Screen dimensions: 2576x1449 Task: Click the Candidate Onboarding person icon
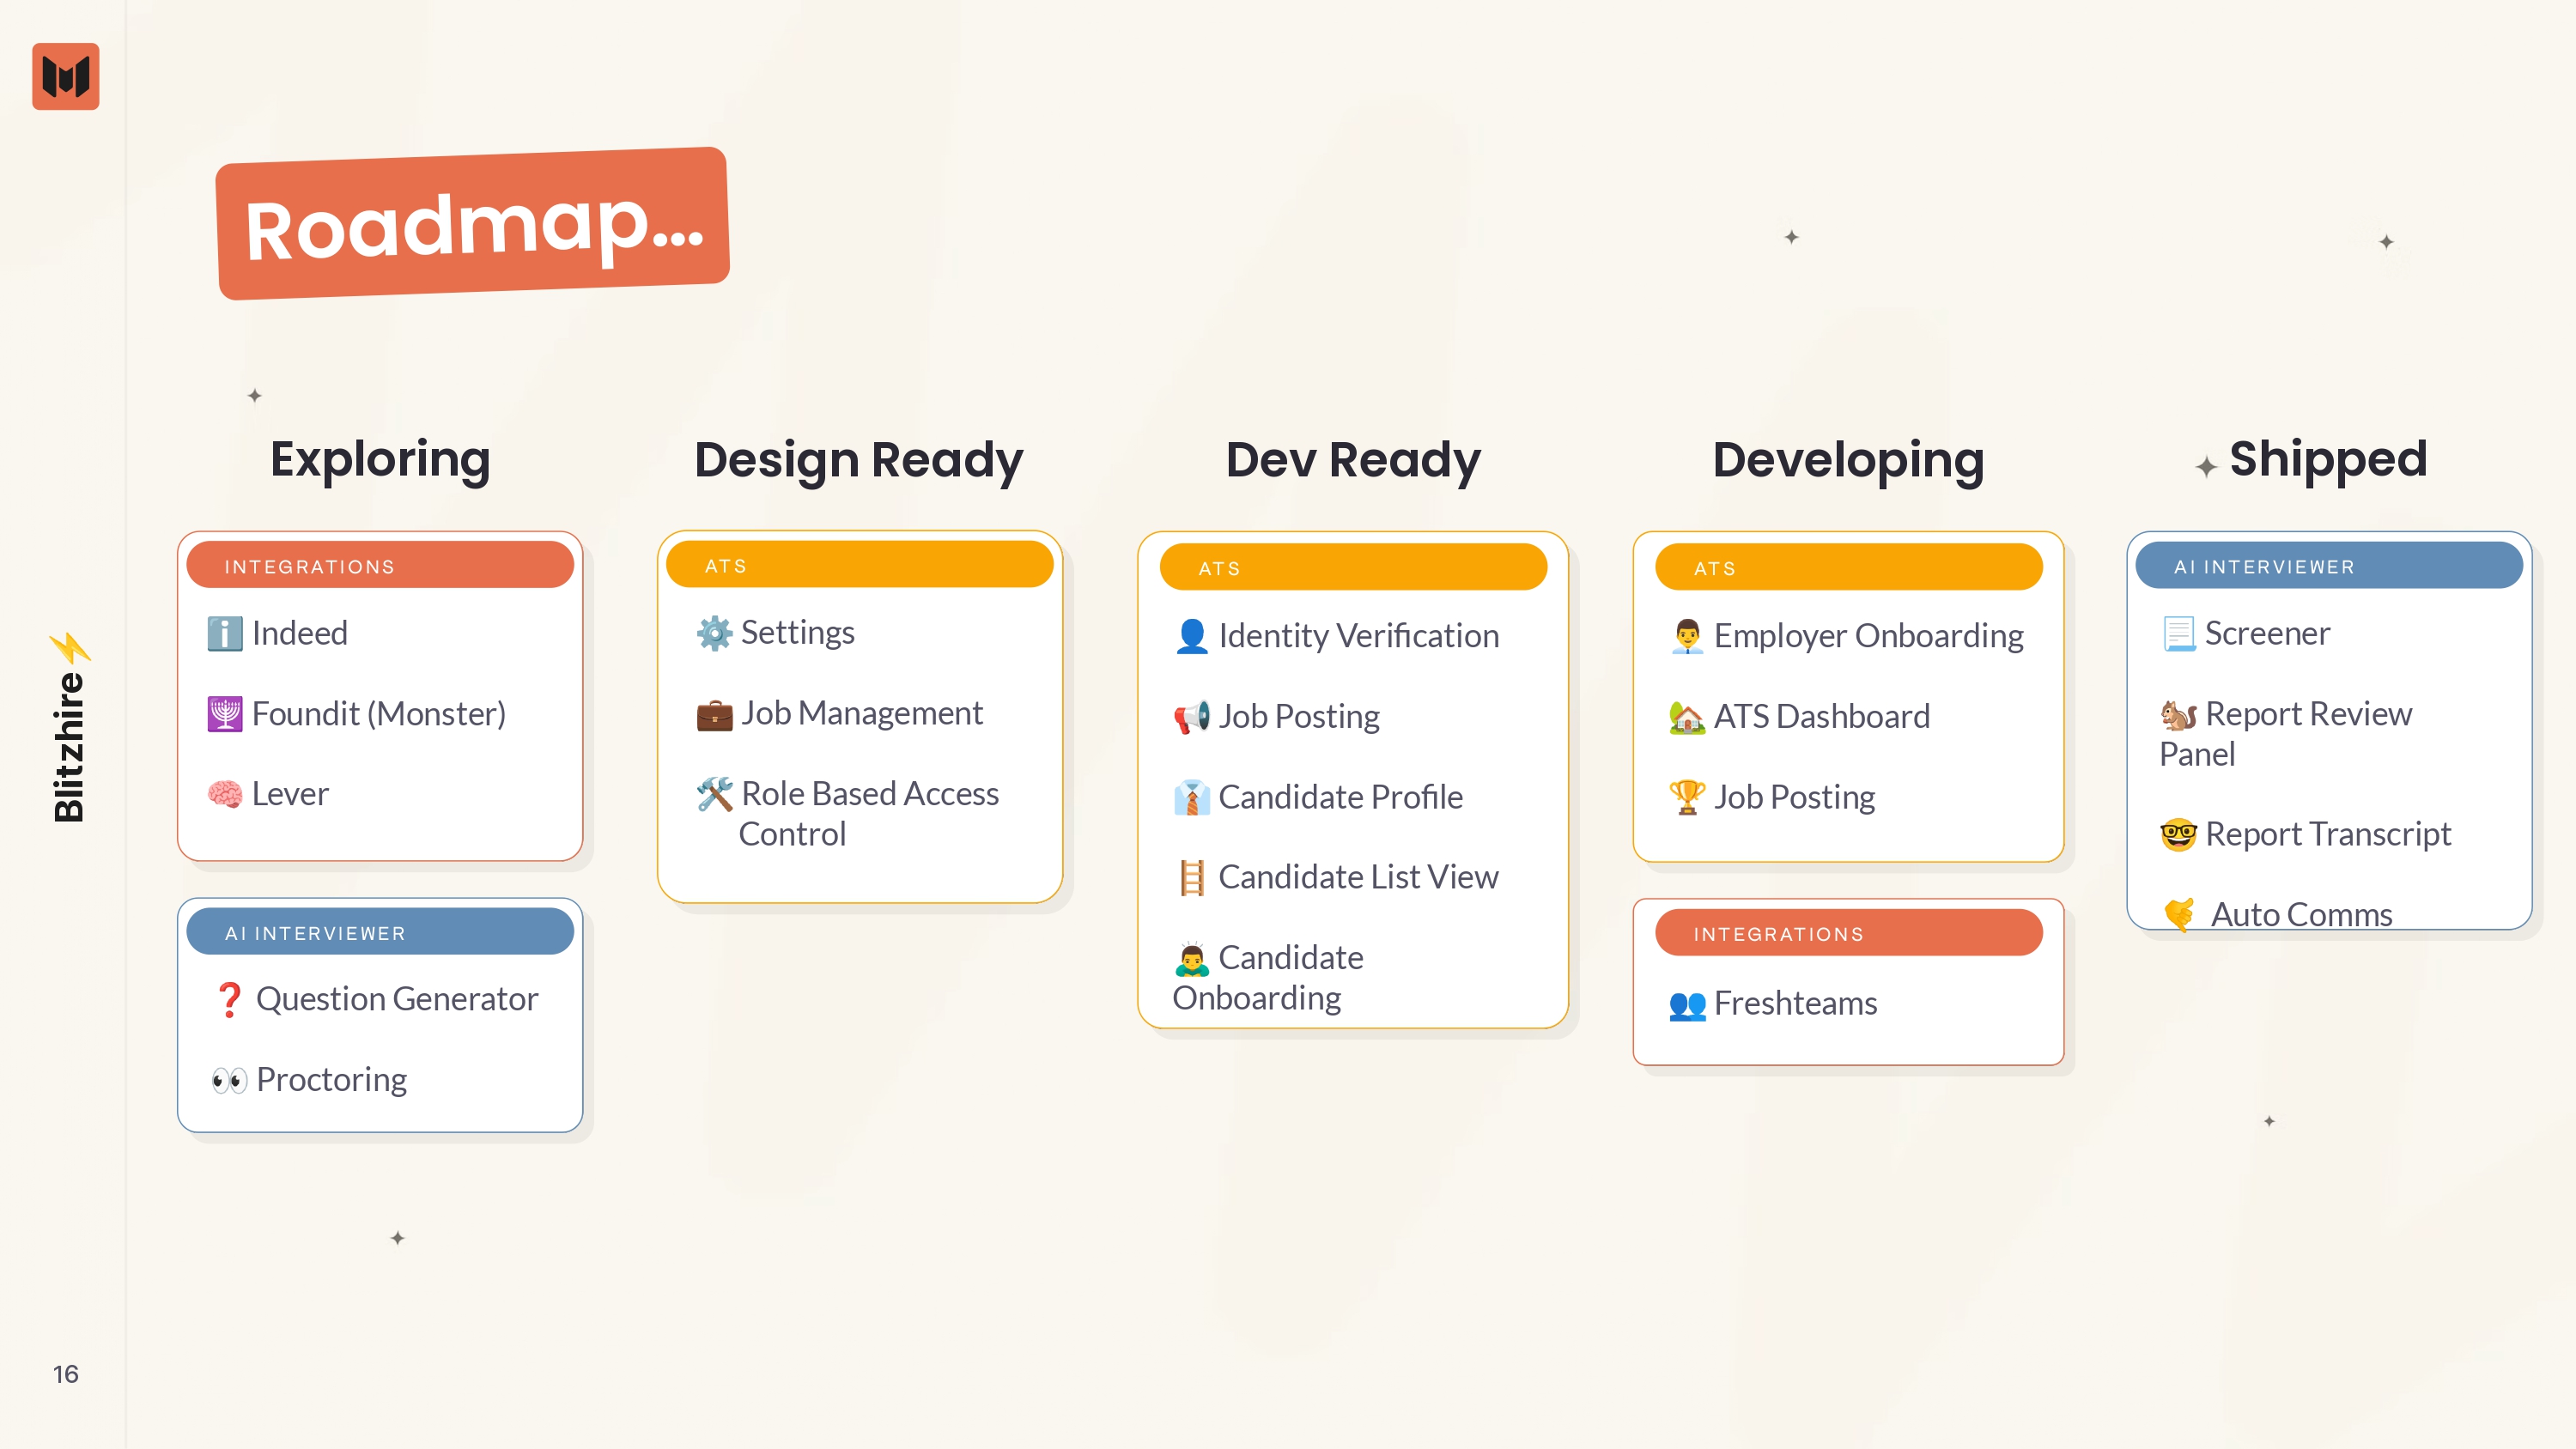(x=1192, y=958)
